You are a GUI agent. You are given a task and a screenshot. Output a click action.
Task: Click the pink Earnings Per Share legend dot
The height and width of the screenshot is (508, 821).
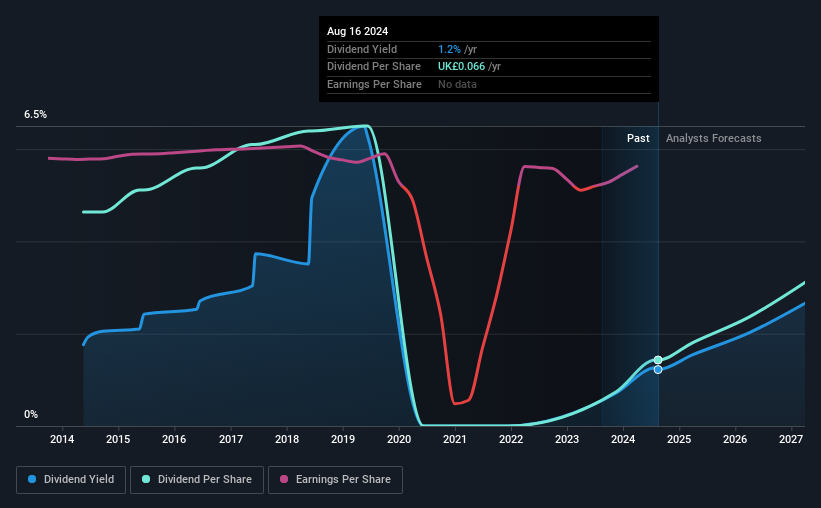click(284, 479)
